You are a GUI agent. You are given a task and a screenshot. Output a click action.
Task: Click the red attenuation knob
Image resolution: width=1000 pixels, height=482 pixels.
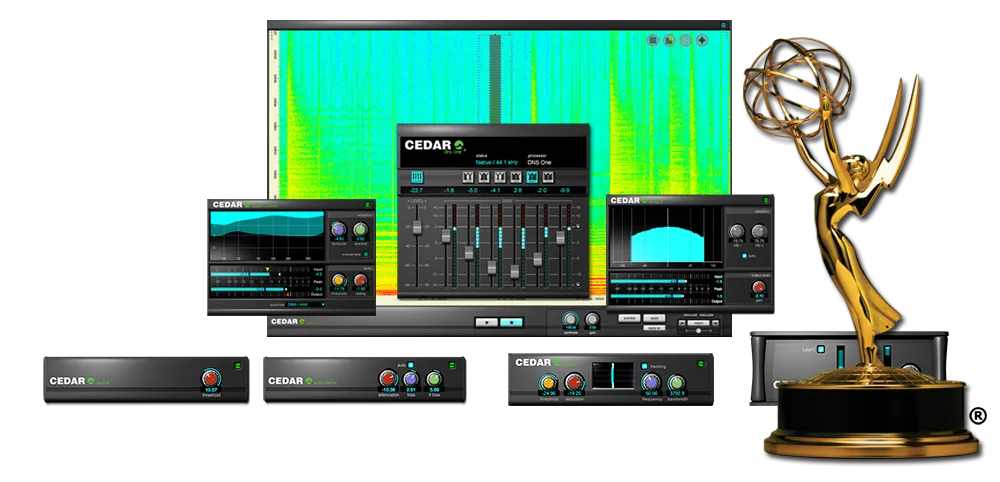[388, 378]
